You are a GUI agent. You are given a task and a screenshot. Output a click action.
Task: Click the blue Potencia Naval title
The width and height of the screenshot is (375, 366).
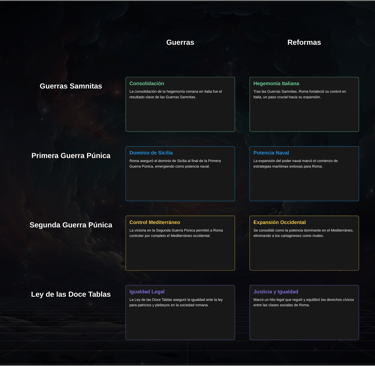pyautogui.click(x=271, y=153)
